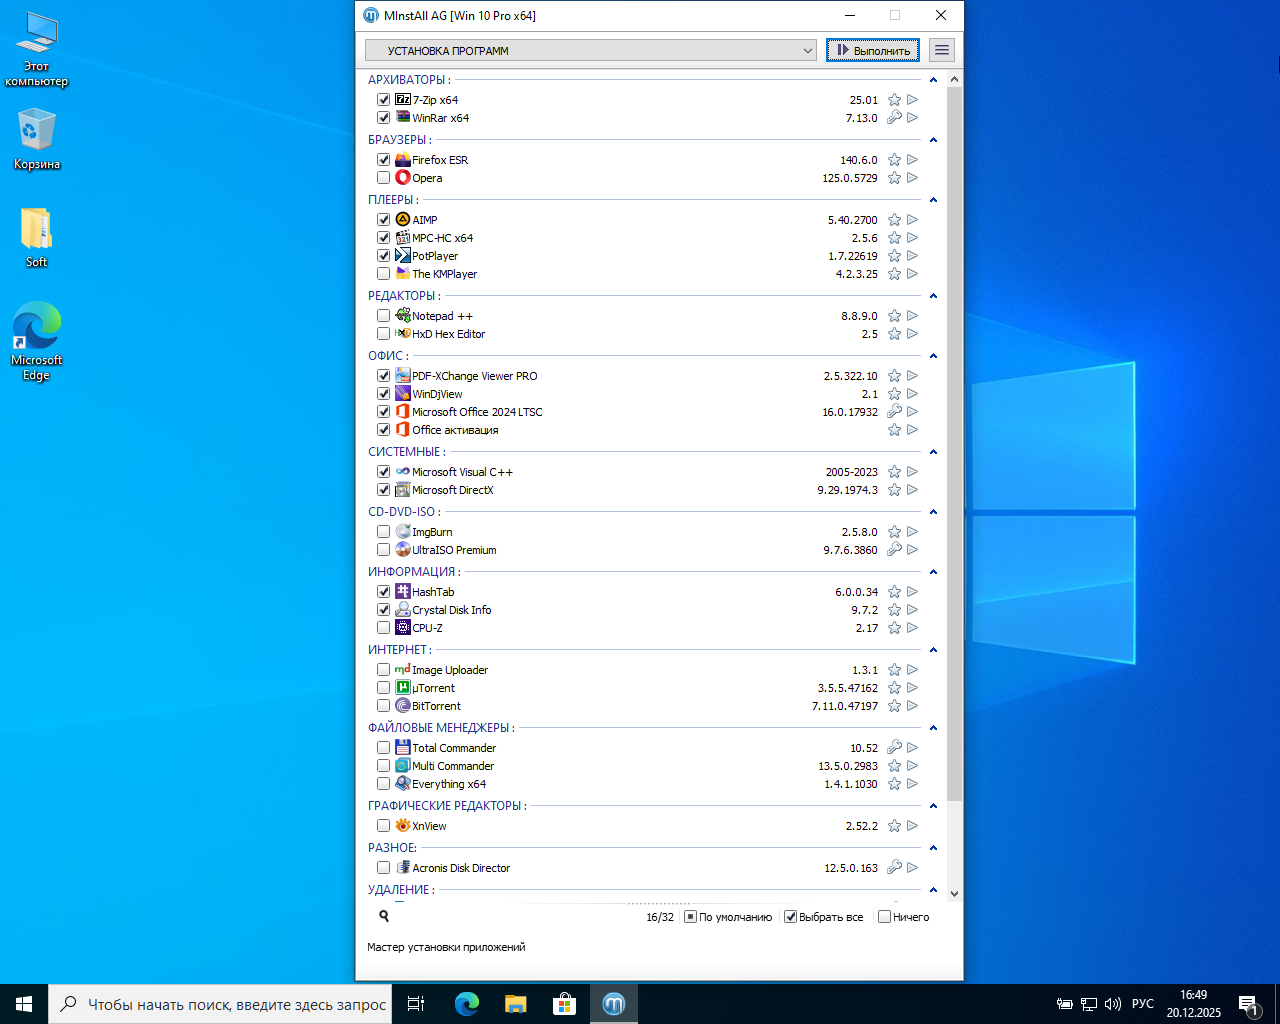Click the star icon for Crystal Disk Info

(x=894, y=610)
